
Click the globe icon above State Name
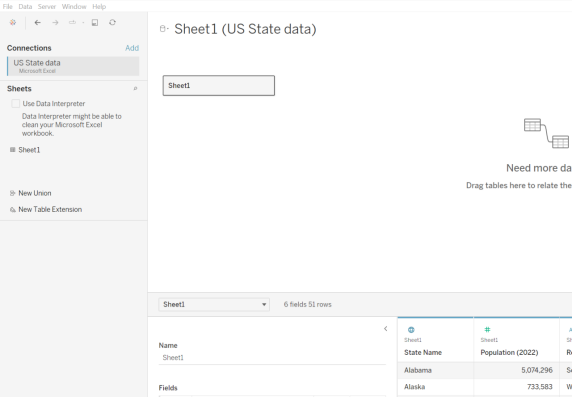point(411,330)
